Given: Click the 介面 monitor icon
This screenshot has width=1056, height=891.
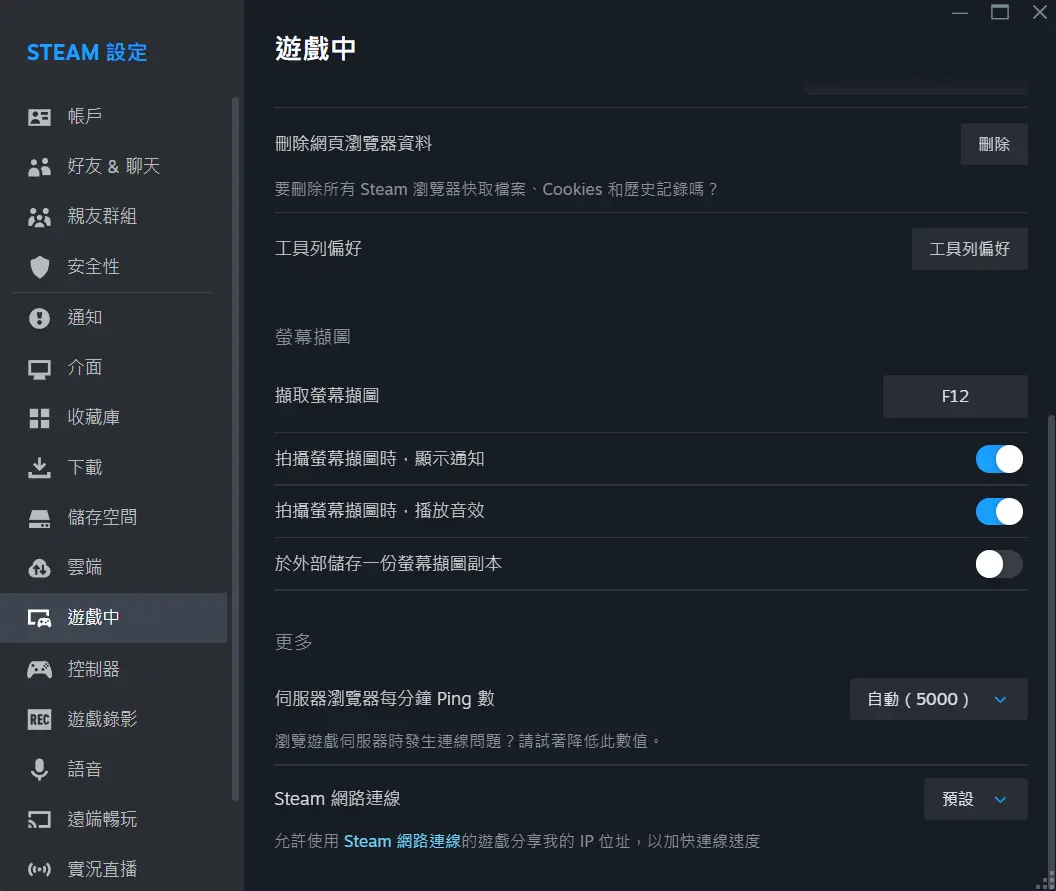Looking at the screenshot, I should pos(39,368).
